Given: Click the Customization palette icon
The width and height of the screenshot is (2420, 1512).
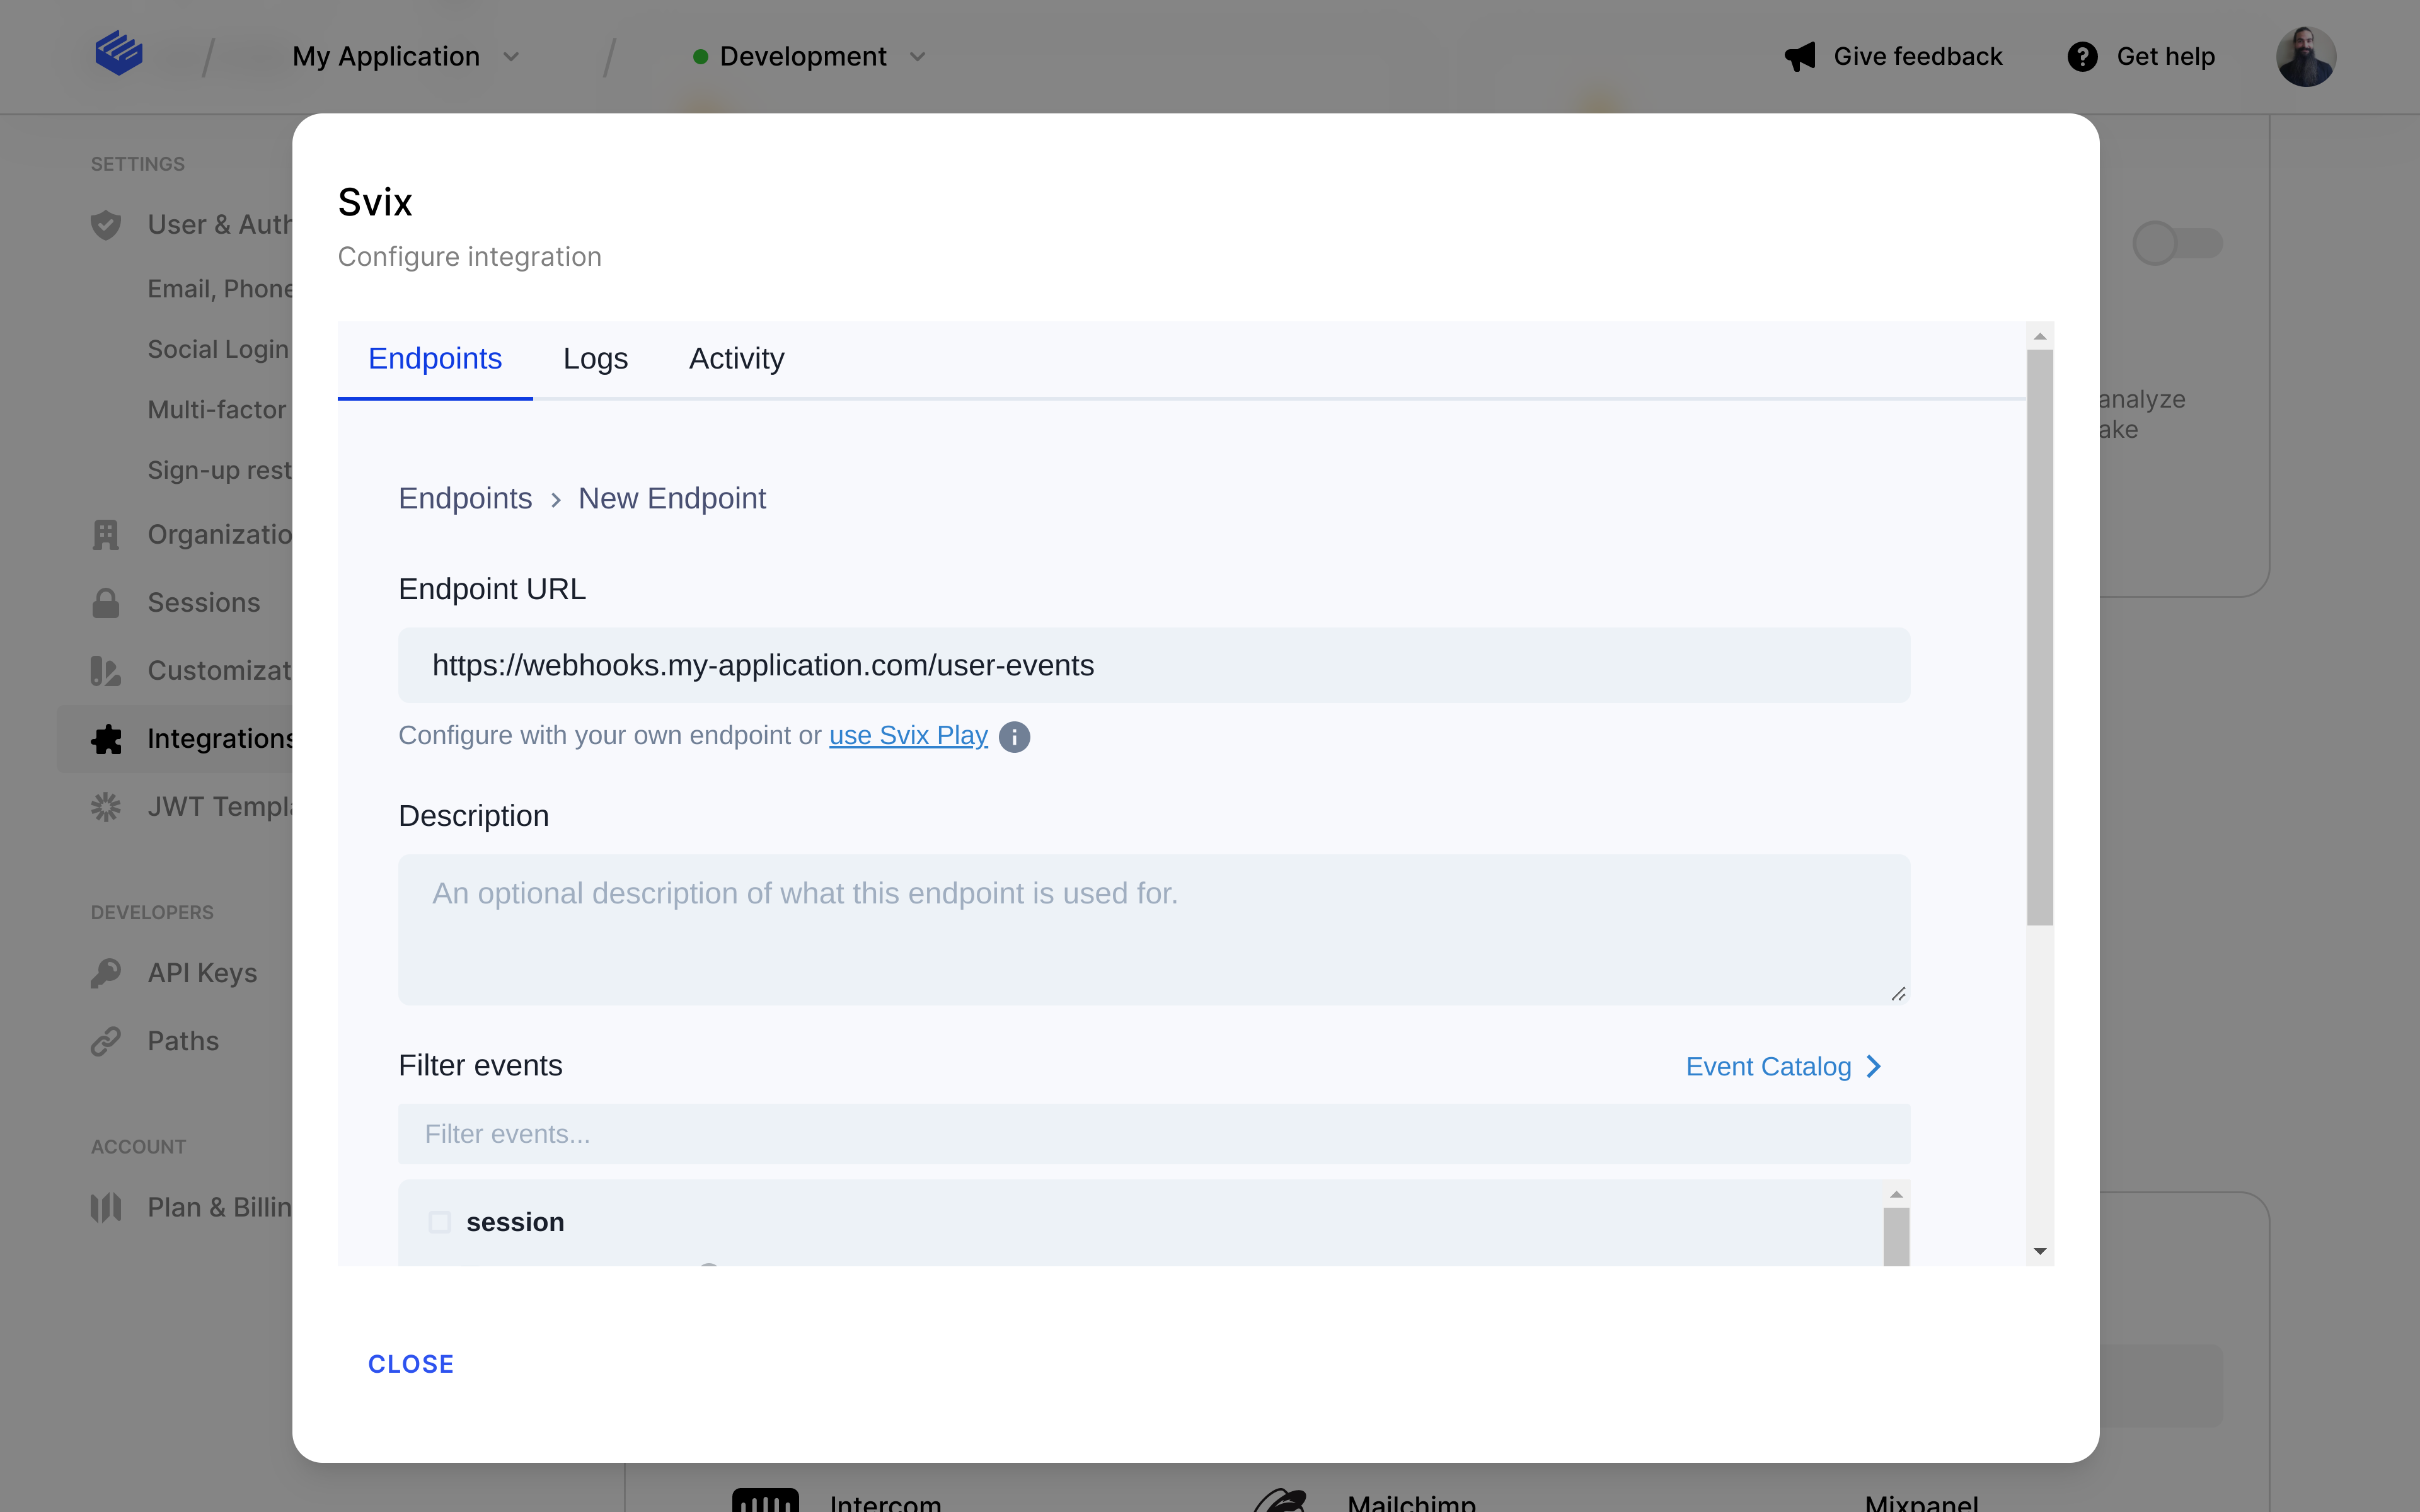Looking at the screenshot, I should coord(106,671).
